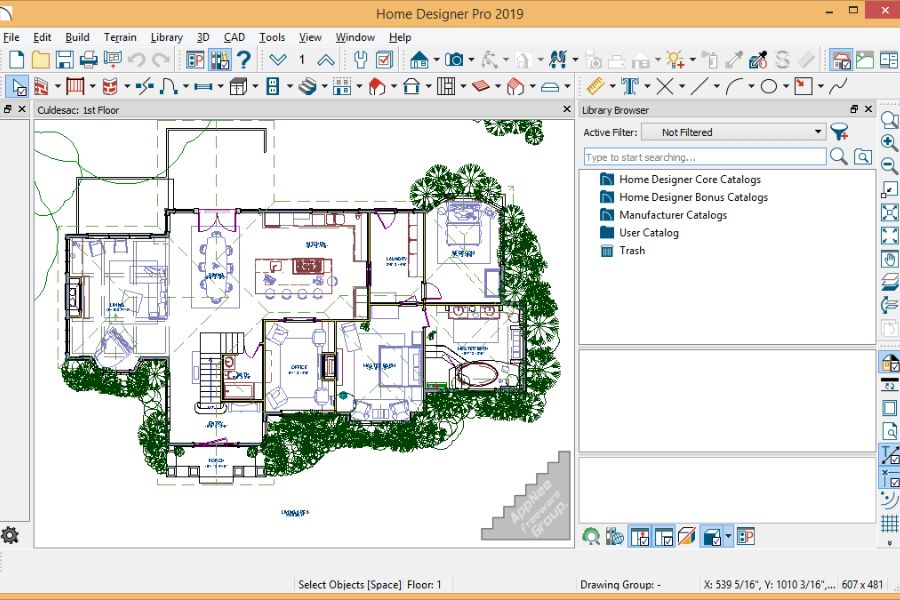Expand the Circle tool dropdown arrow
The image size is (900, 600).
tap(786, 87)
